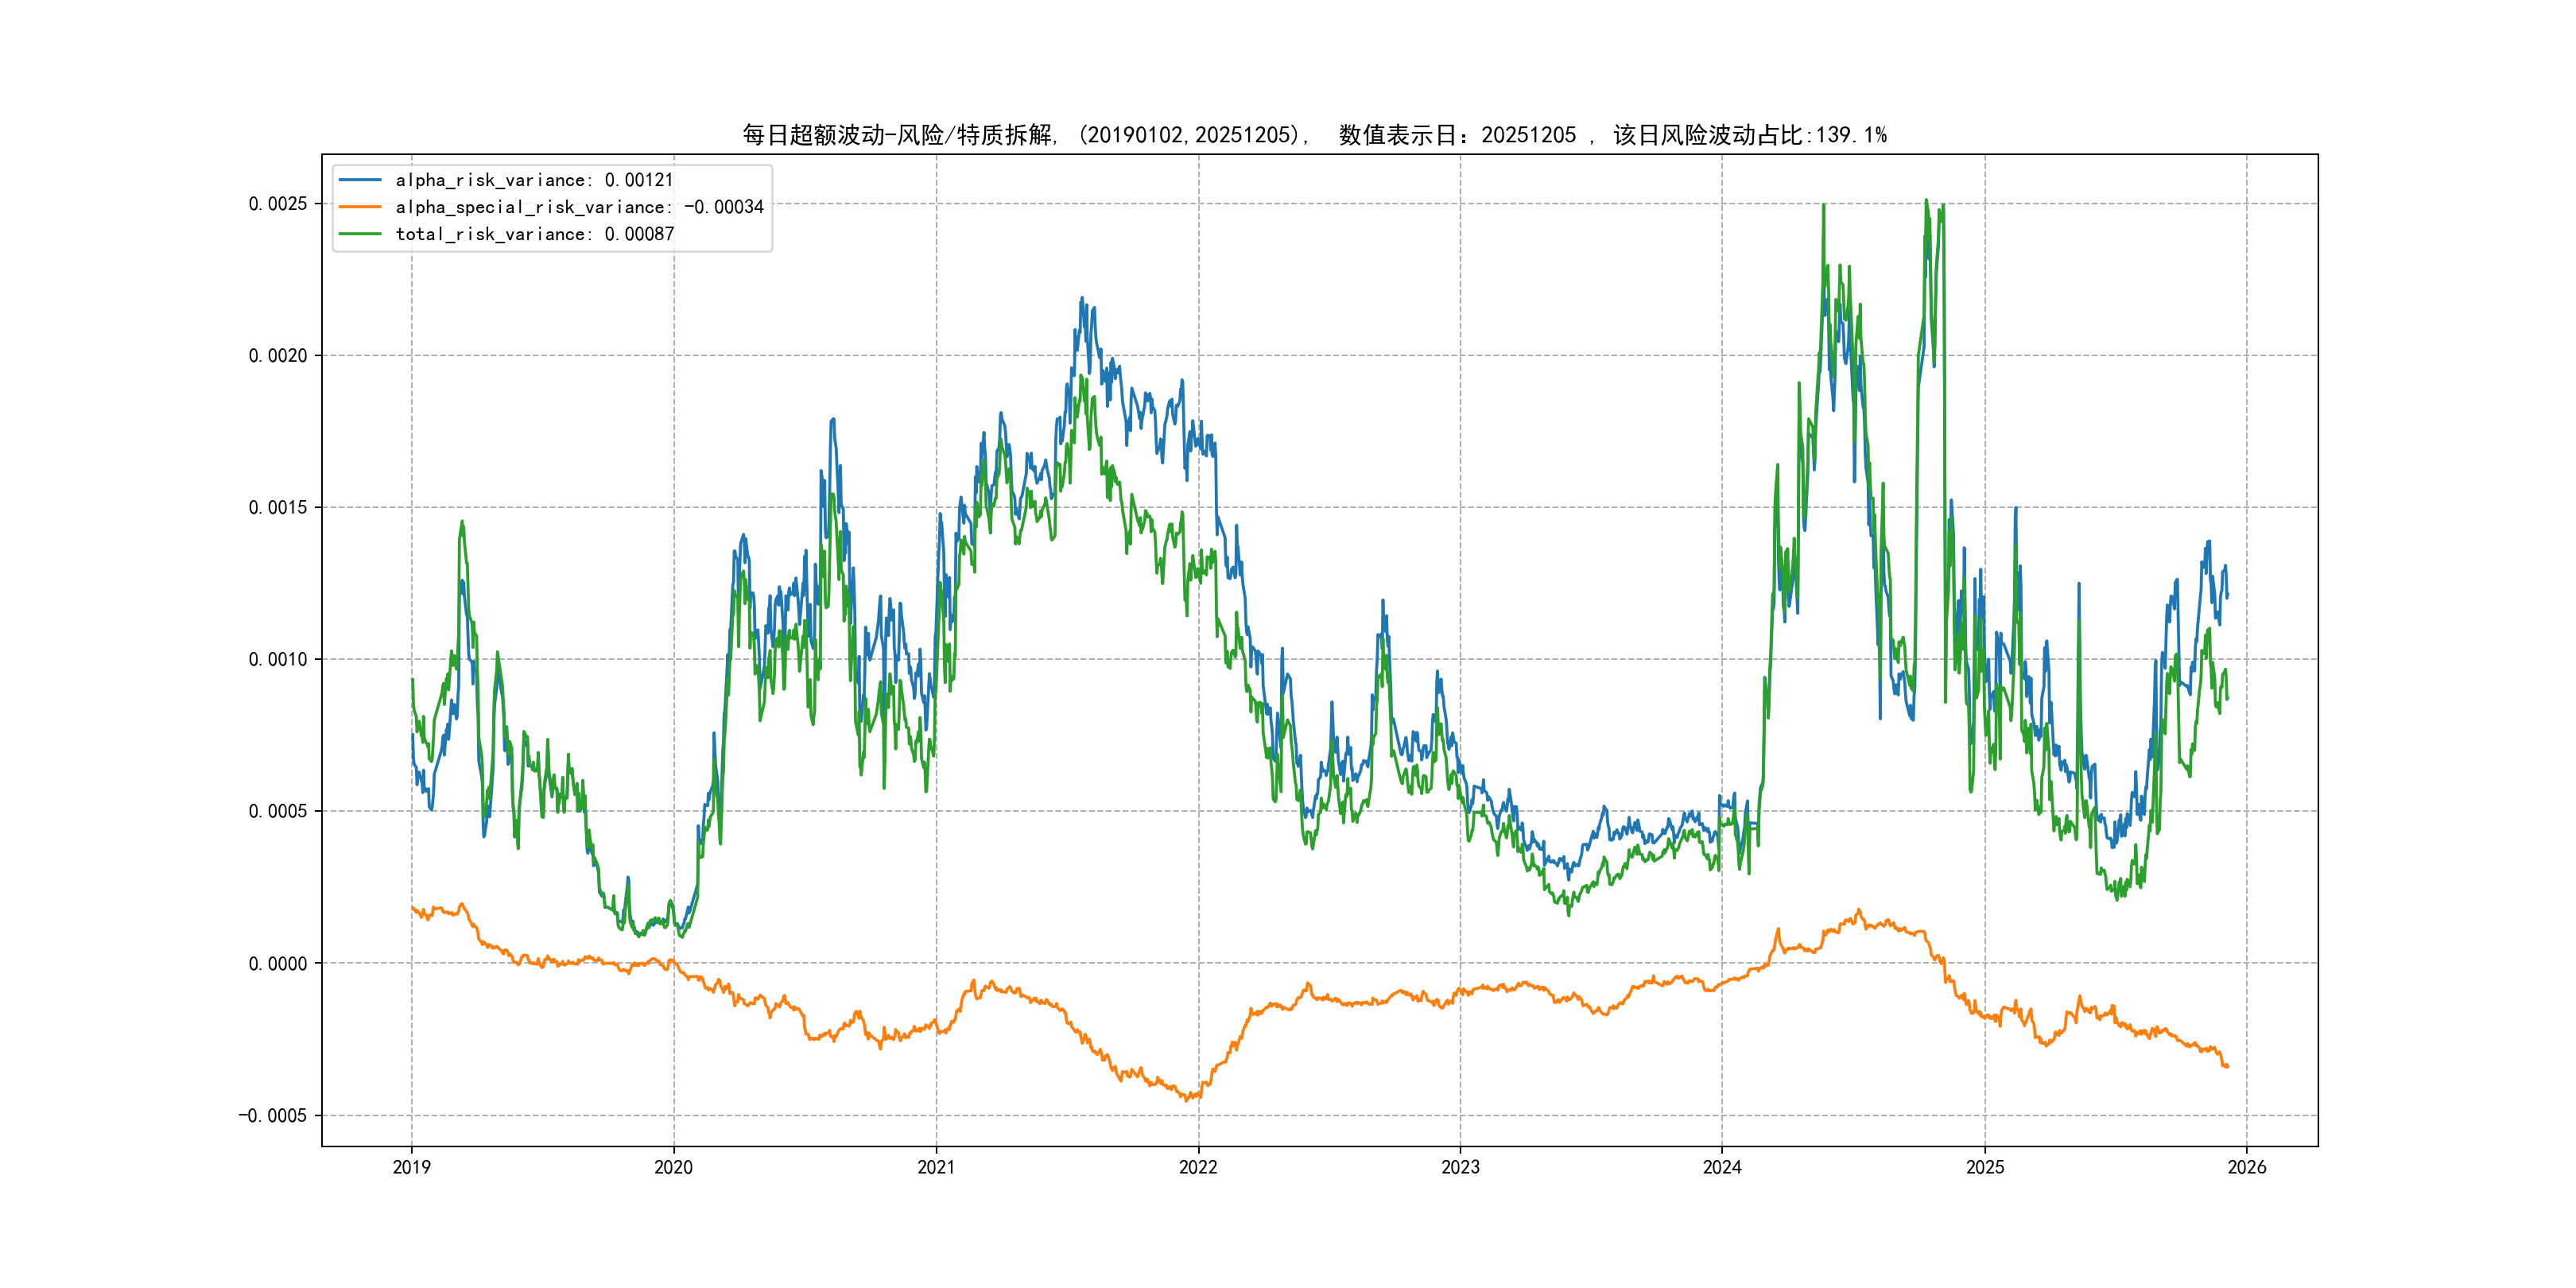2576x1288 pixels.
Task: Click the 0.0015 y-axis tick label
Action: pos(278,508)
